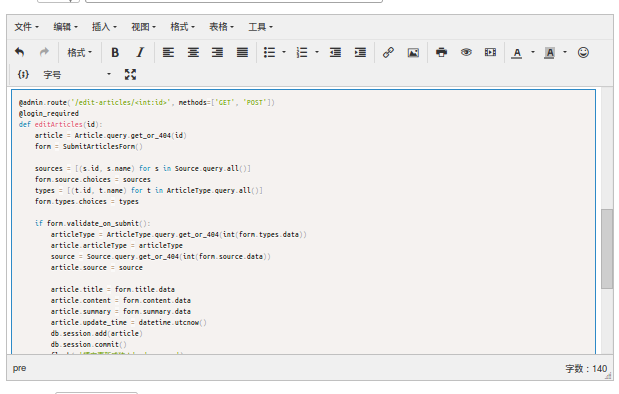The image size is (619, 394).
Task: Click the vertical scrollbar thumb
Action: [x=607, y=249]
